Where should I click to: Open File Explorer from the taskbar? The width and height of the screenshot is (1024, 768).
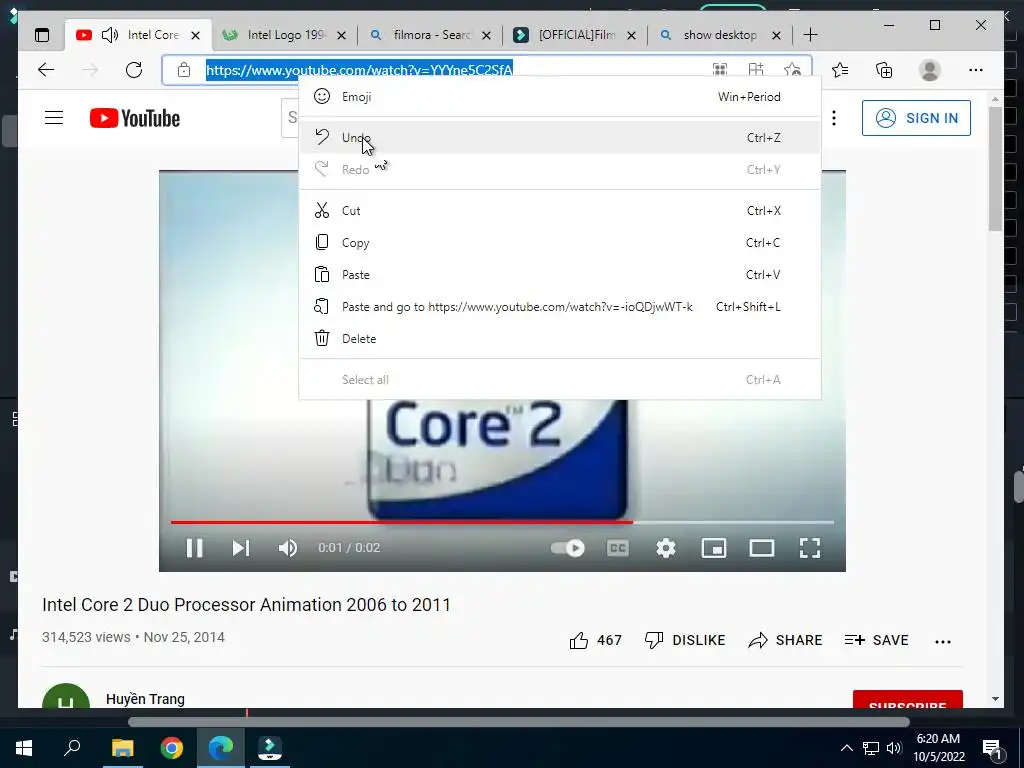click(x=122, y=748)
